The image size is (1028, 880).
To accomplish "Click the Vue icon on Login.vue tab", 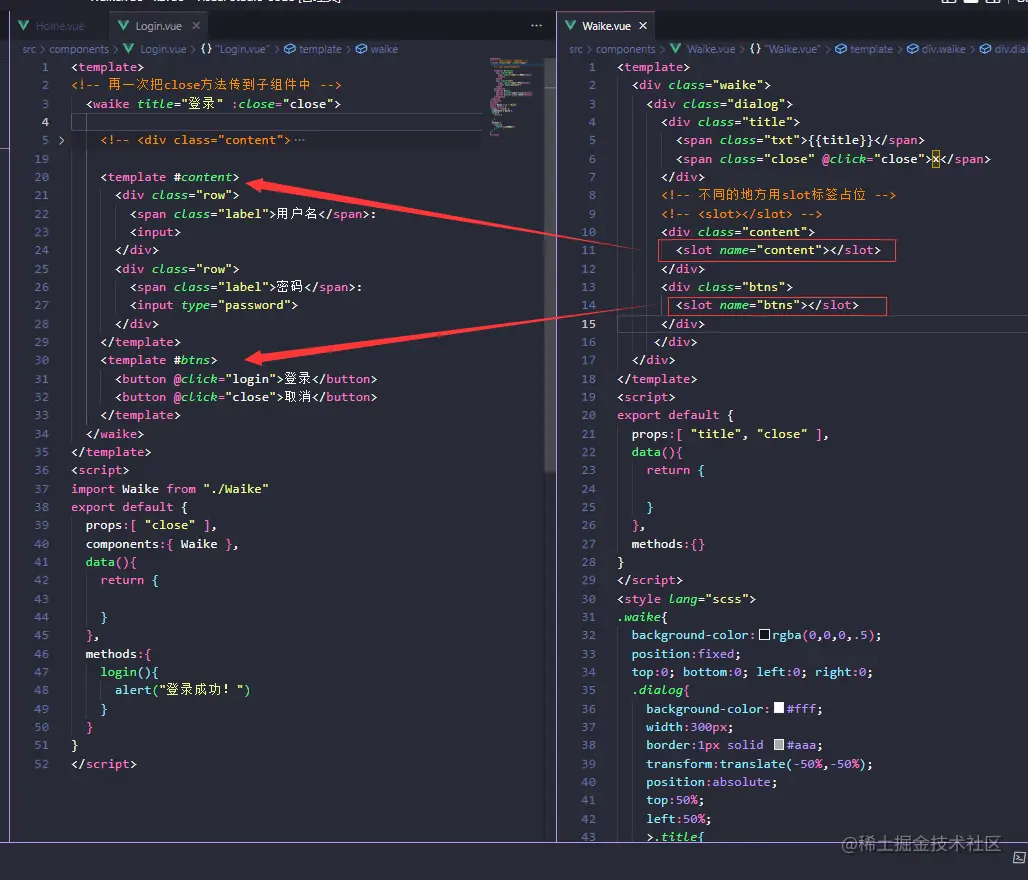I will pos(123,26).
